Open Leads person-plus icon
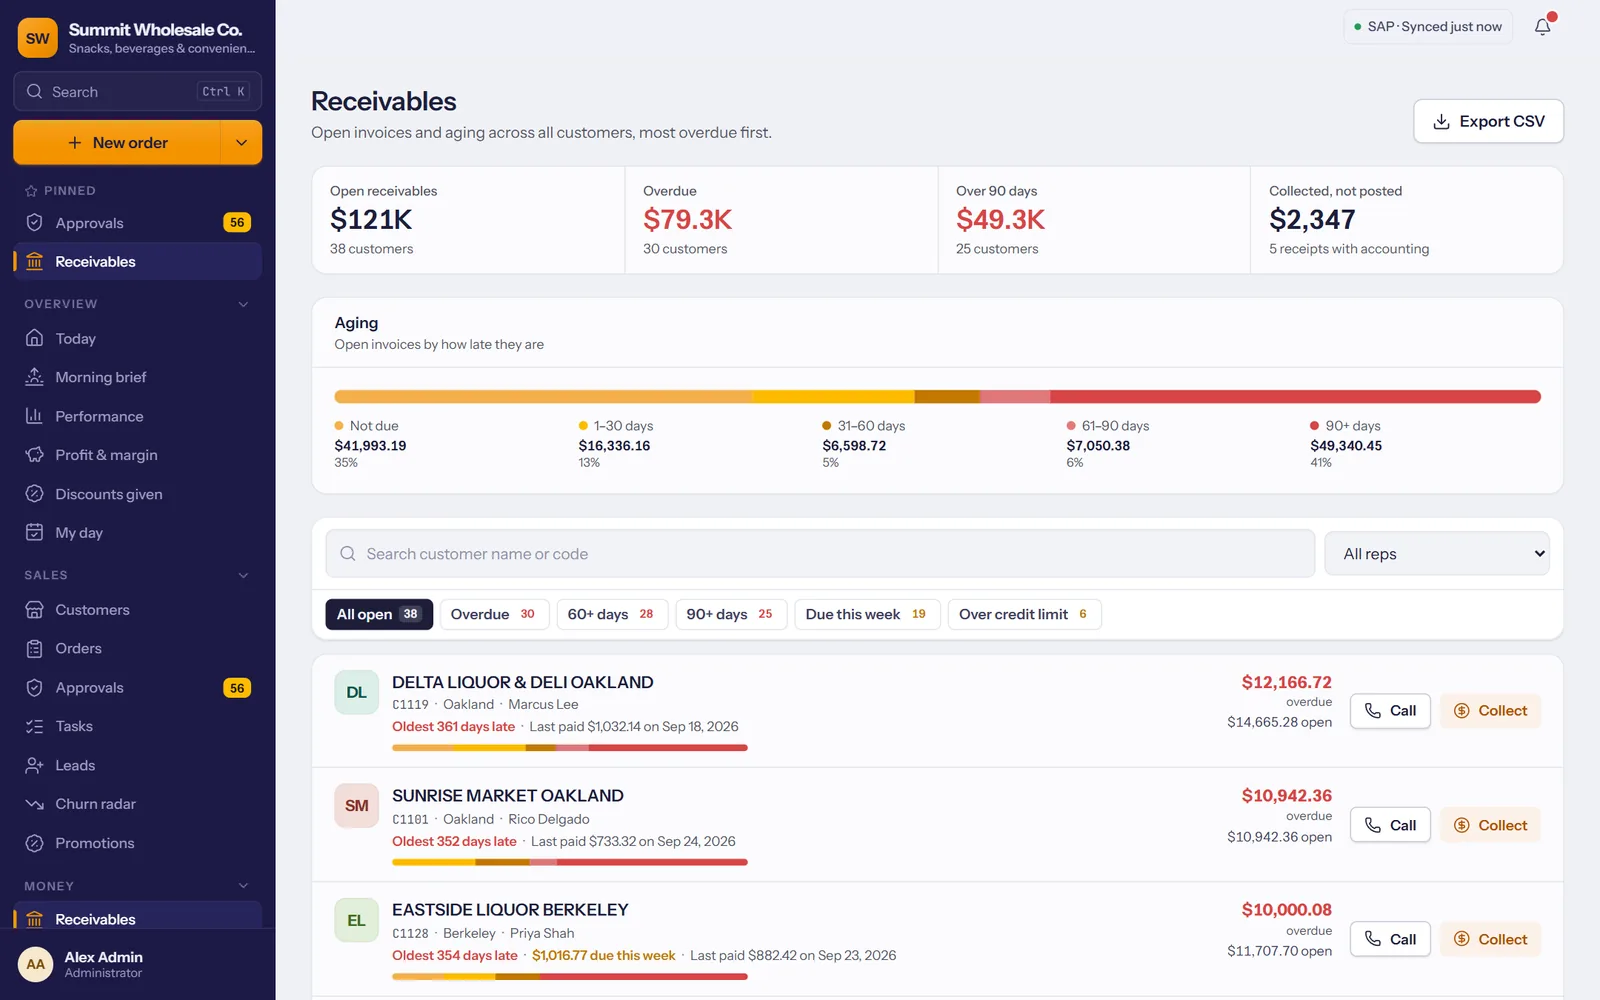Viewport: 1600px width, 1000px height. tap(35, 765)
